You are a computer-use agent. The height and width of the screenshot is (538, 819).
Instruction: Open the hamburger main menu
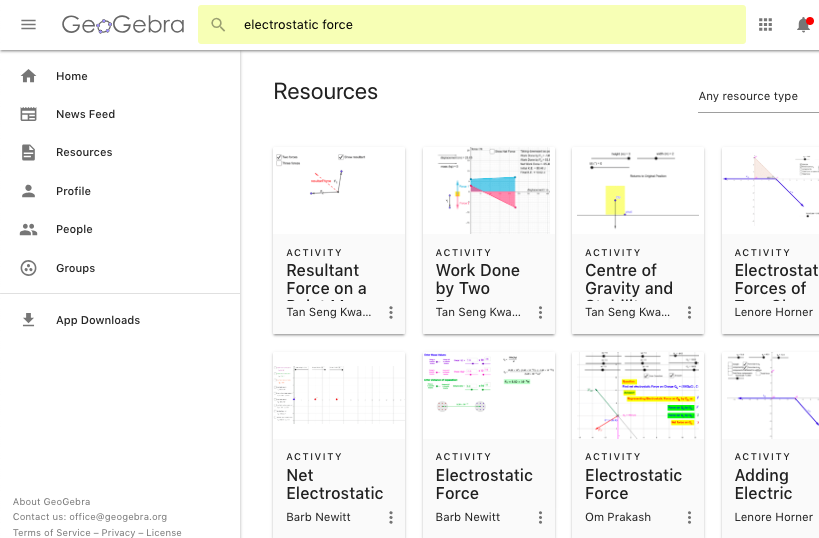28,24
